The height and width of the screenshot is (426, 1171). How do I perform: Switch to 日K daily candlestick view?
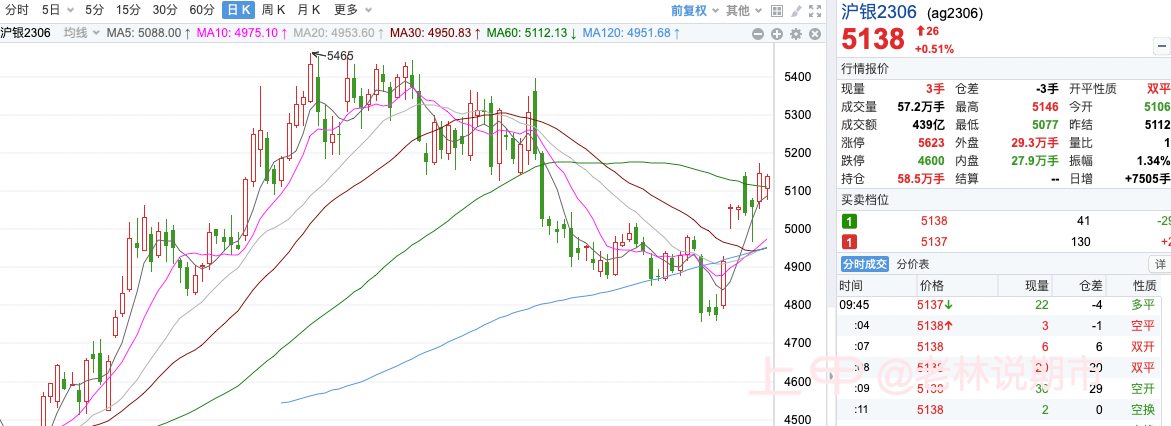click(237, 10)
